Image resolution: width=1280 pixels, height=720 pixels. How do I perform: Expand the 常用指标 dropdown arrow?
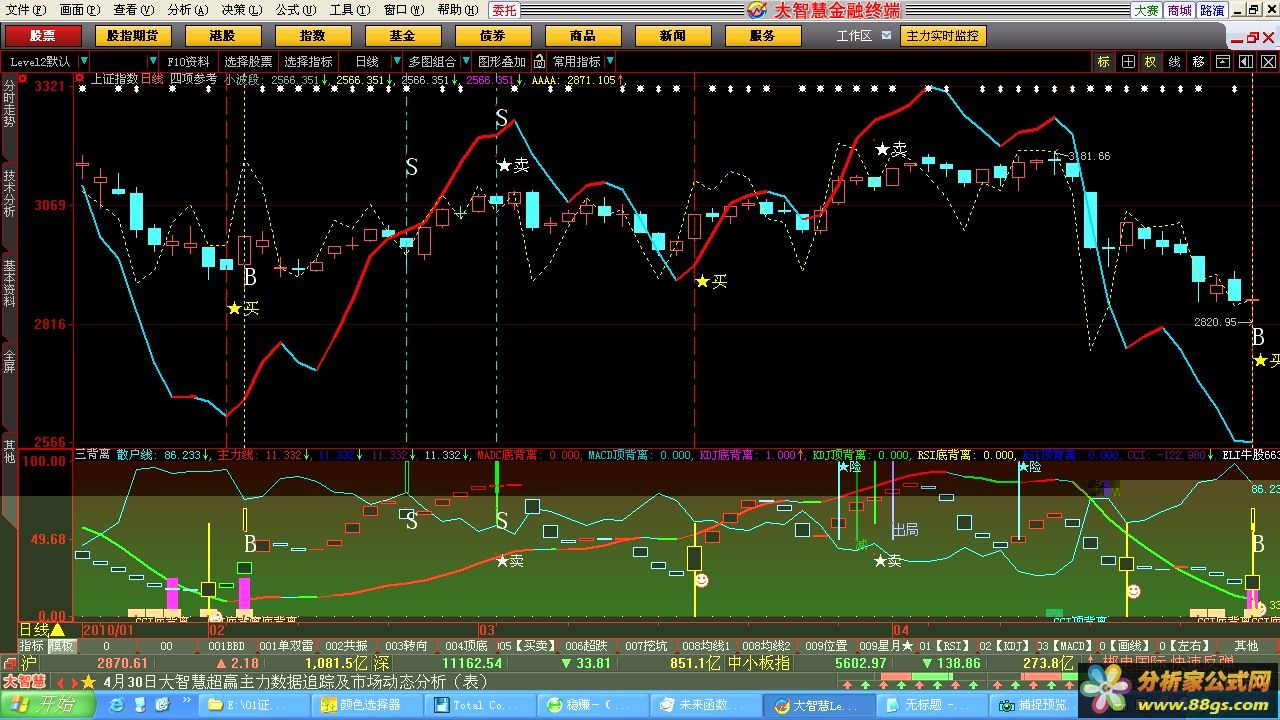tap(610, 62)
